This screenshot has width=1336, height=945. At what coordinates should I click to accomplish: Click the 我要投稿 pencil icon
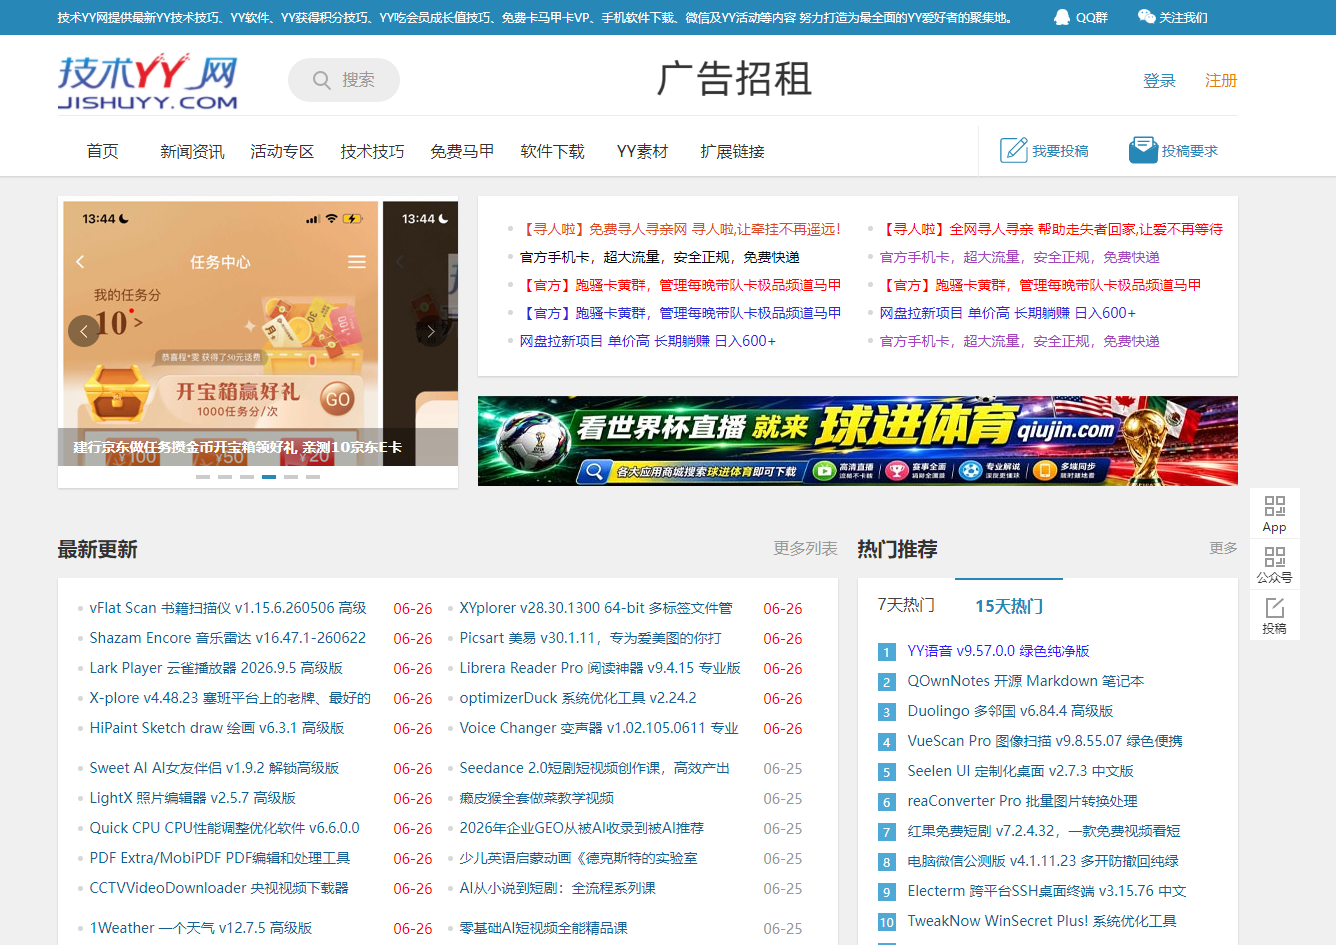pyautogui.click(x=1014, y=150)
